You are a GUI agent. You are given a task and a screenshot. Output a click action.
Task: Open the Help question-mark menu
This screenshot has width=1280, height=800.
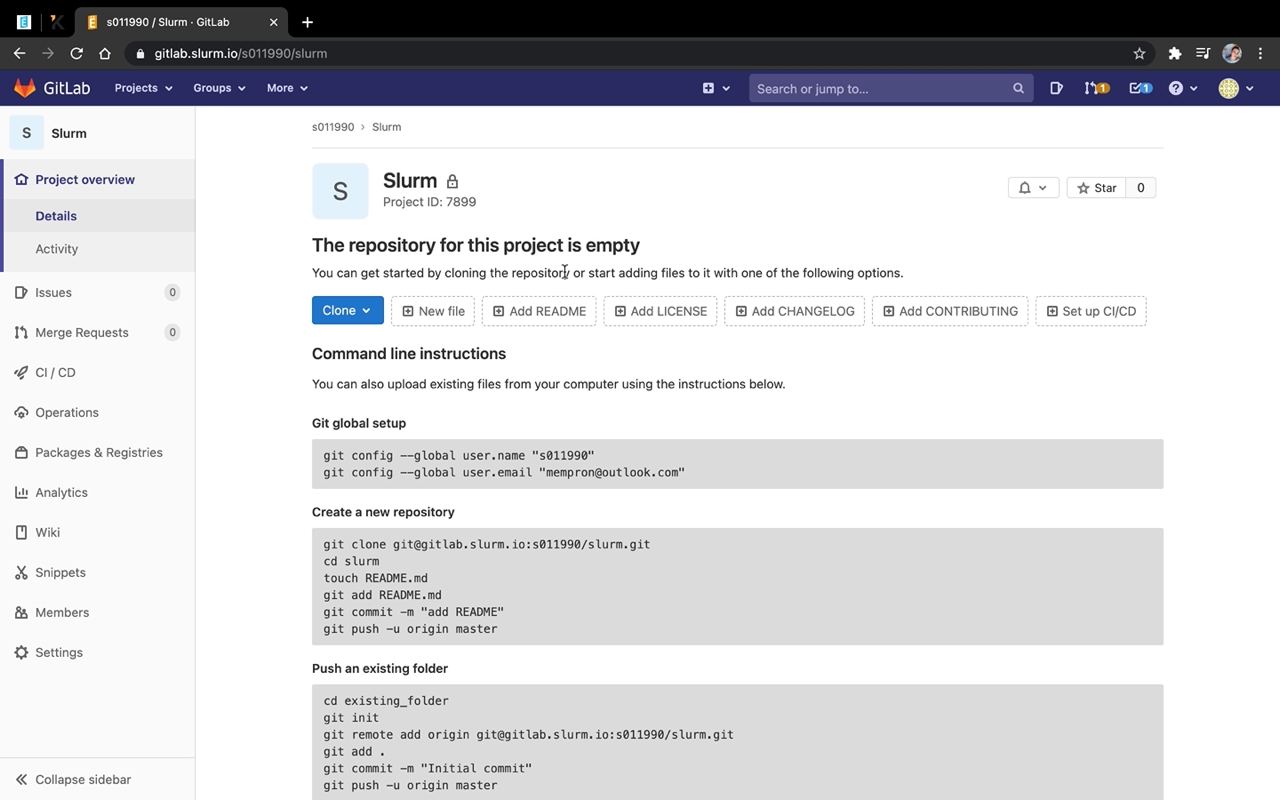tap(1183, 88)
